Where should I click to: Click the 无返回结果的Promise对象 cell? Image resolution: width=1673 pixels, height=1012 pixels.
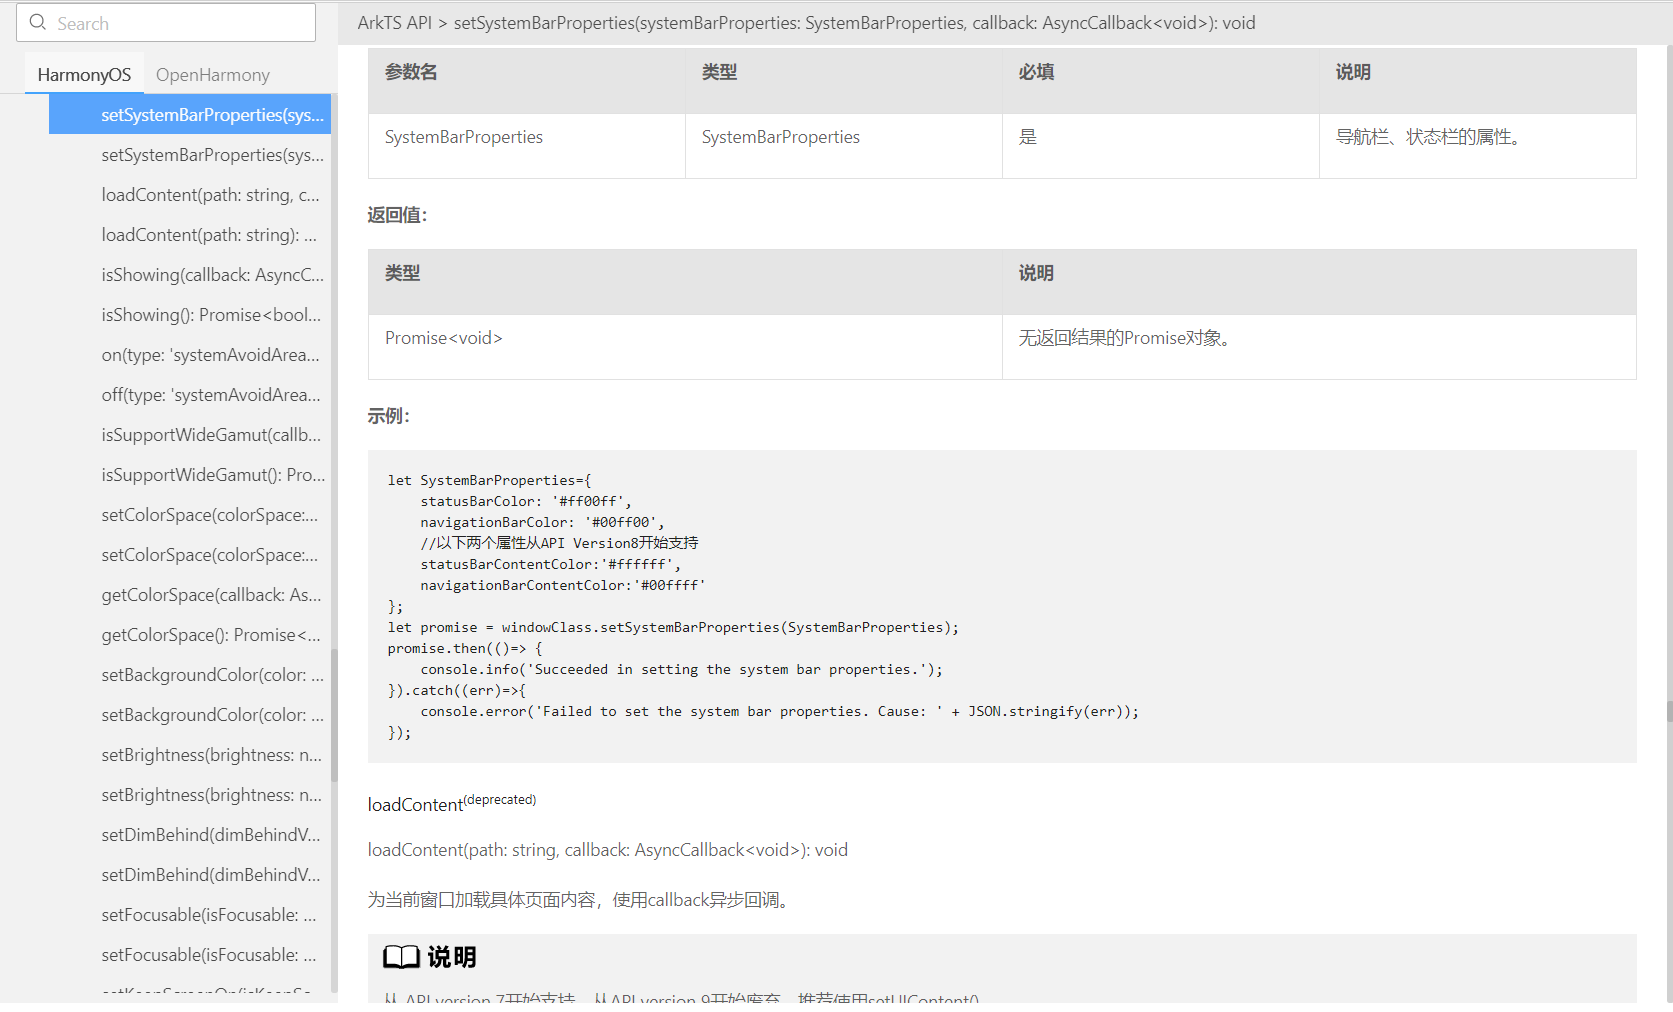(x=1319, y=347)
